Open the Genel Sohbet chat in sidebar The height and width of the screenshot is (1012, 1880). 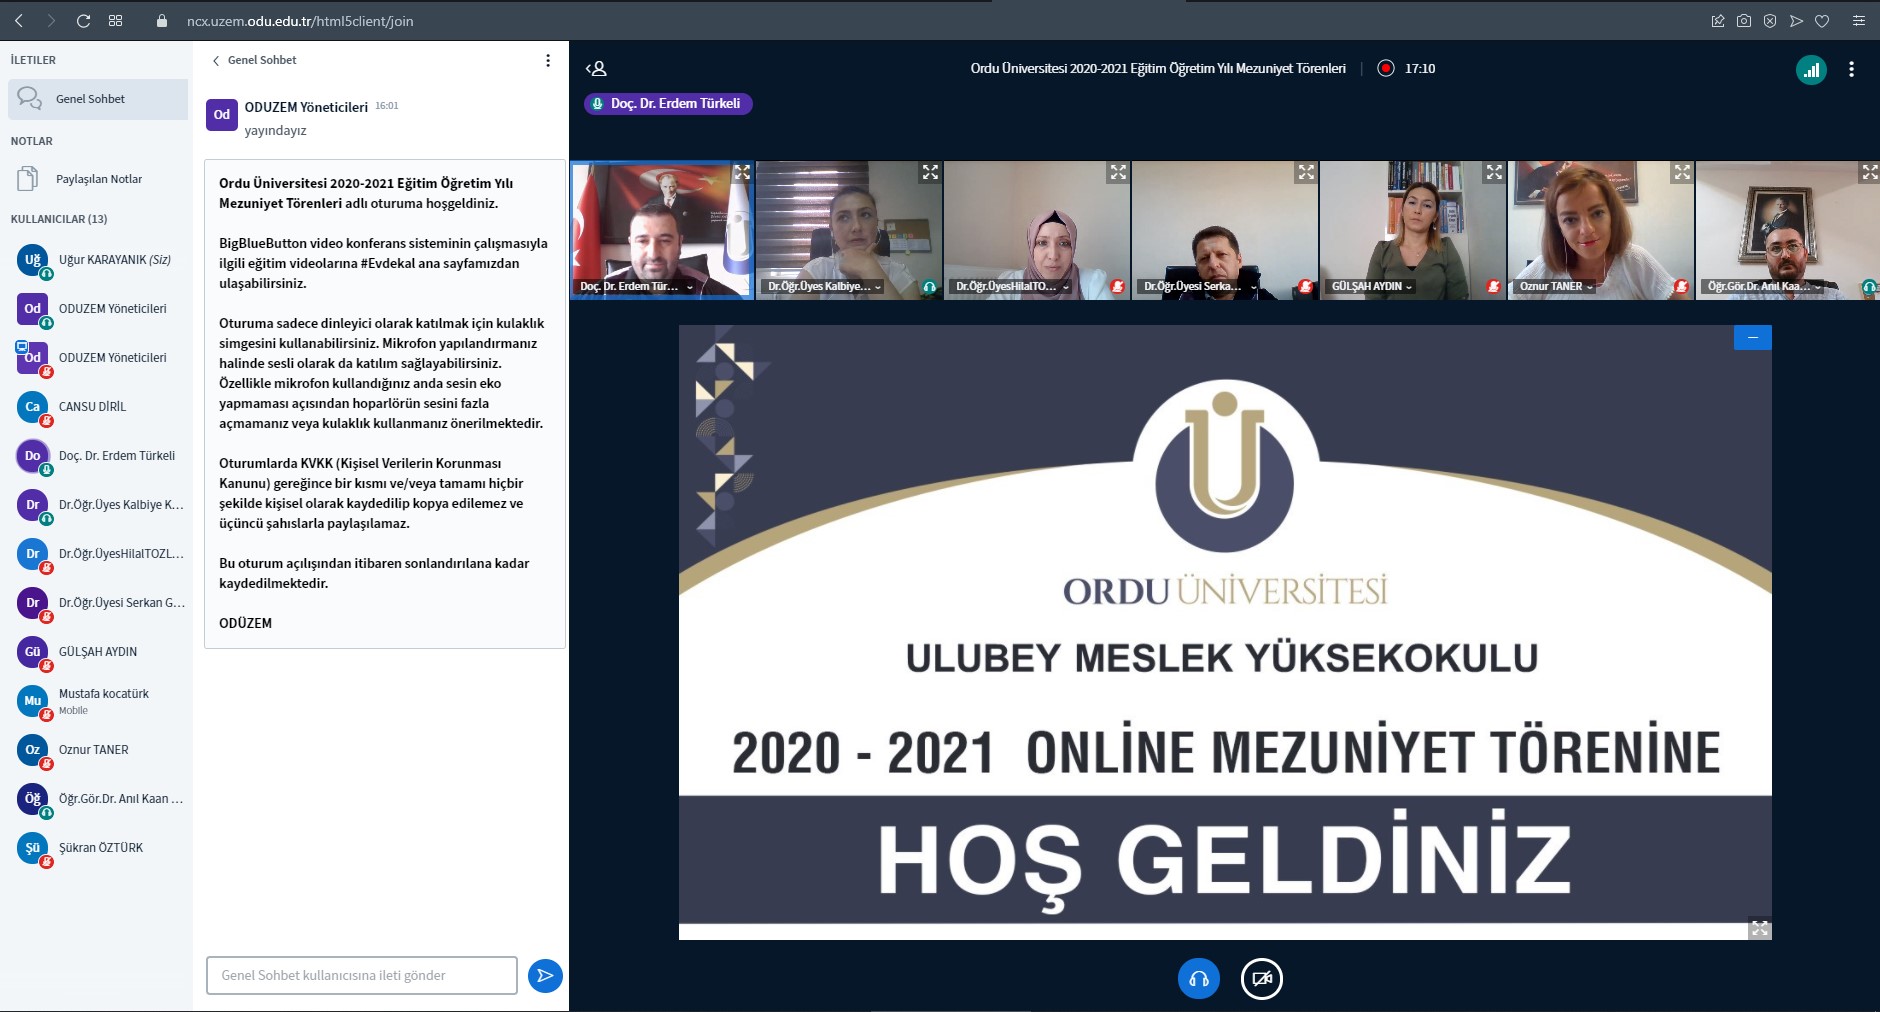point(98,99)
